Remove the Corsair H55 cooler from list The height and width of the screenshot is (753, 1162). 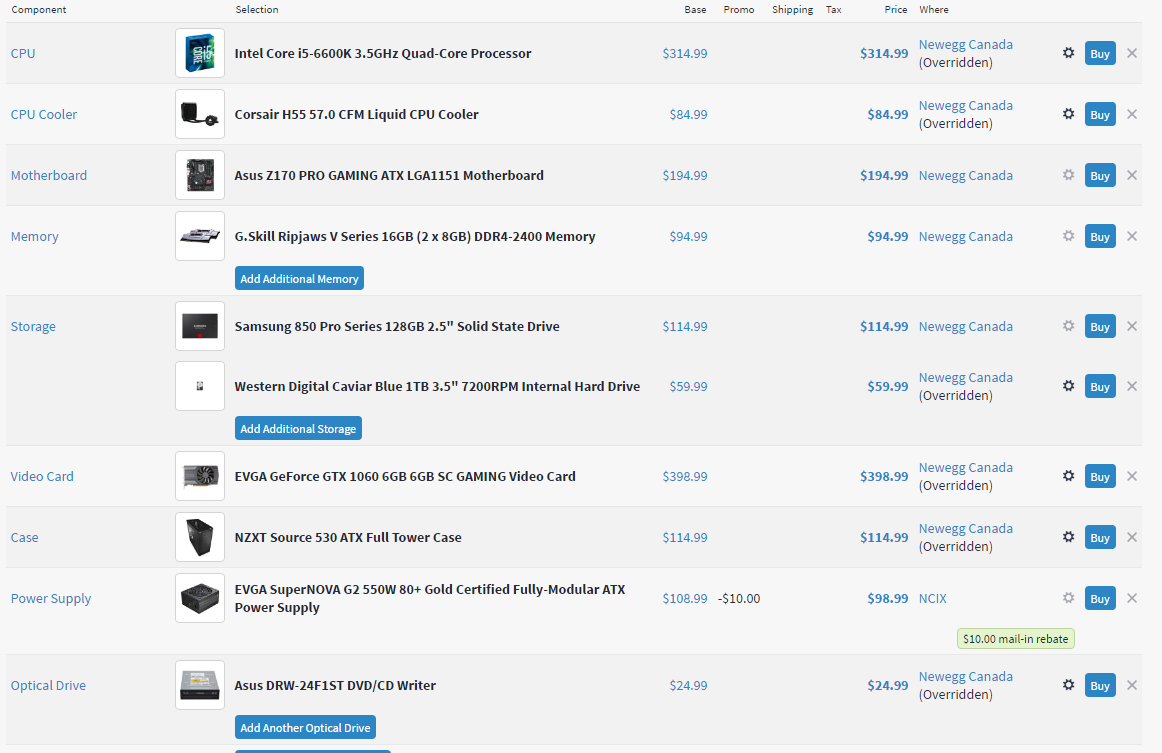point(1132,113)
